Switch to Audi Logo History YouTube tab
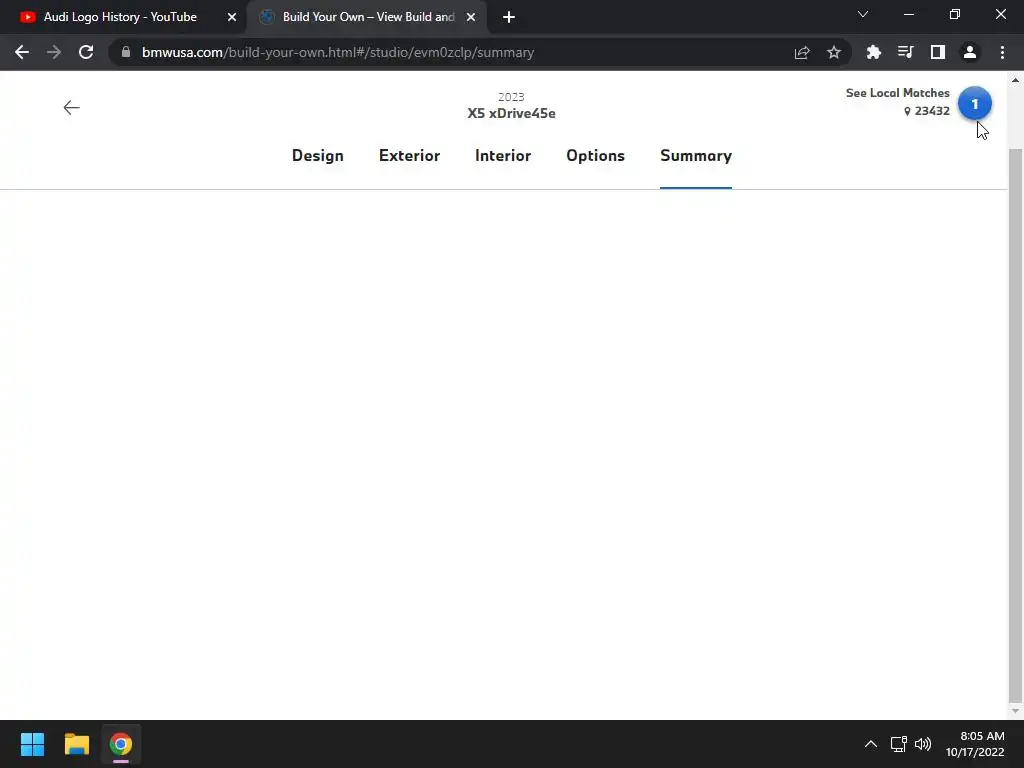The width and height of the screenshot is (1024, 768). pos(120,17)
